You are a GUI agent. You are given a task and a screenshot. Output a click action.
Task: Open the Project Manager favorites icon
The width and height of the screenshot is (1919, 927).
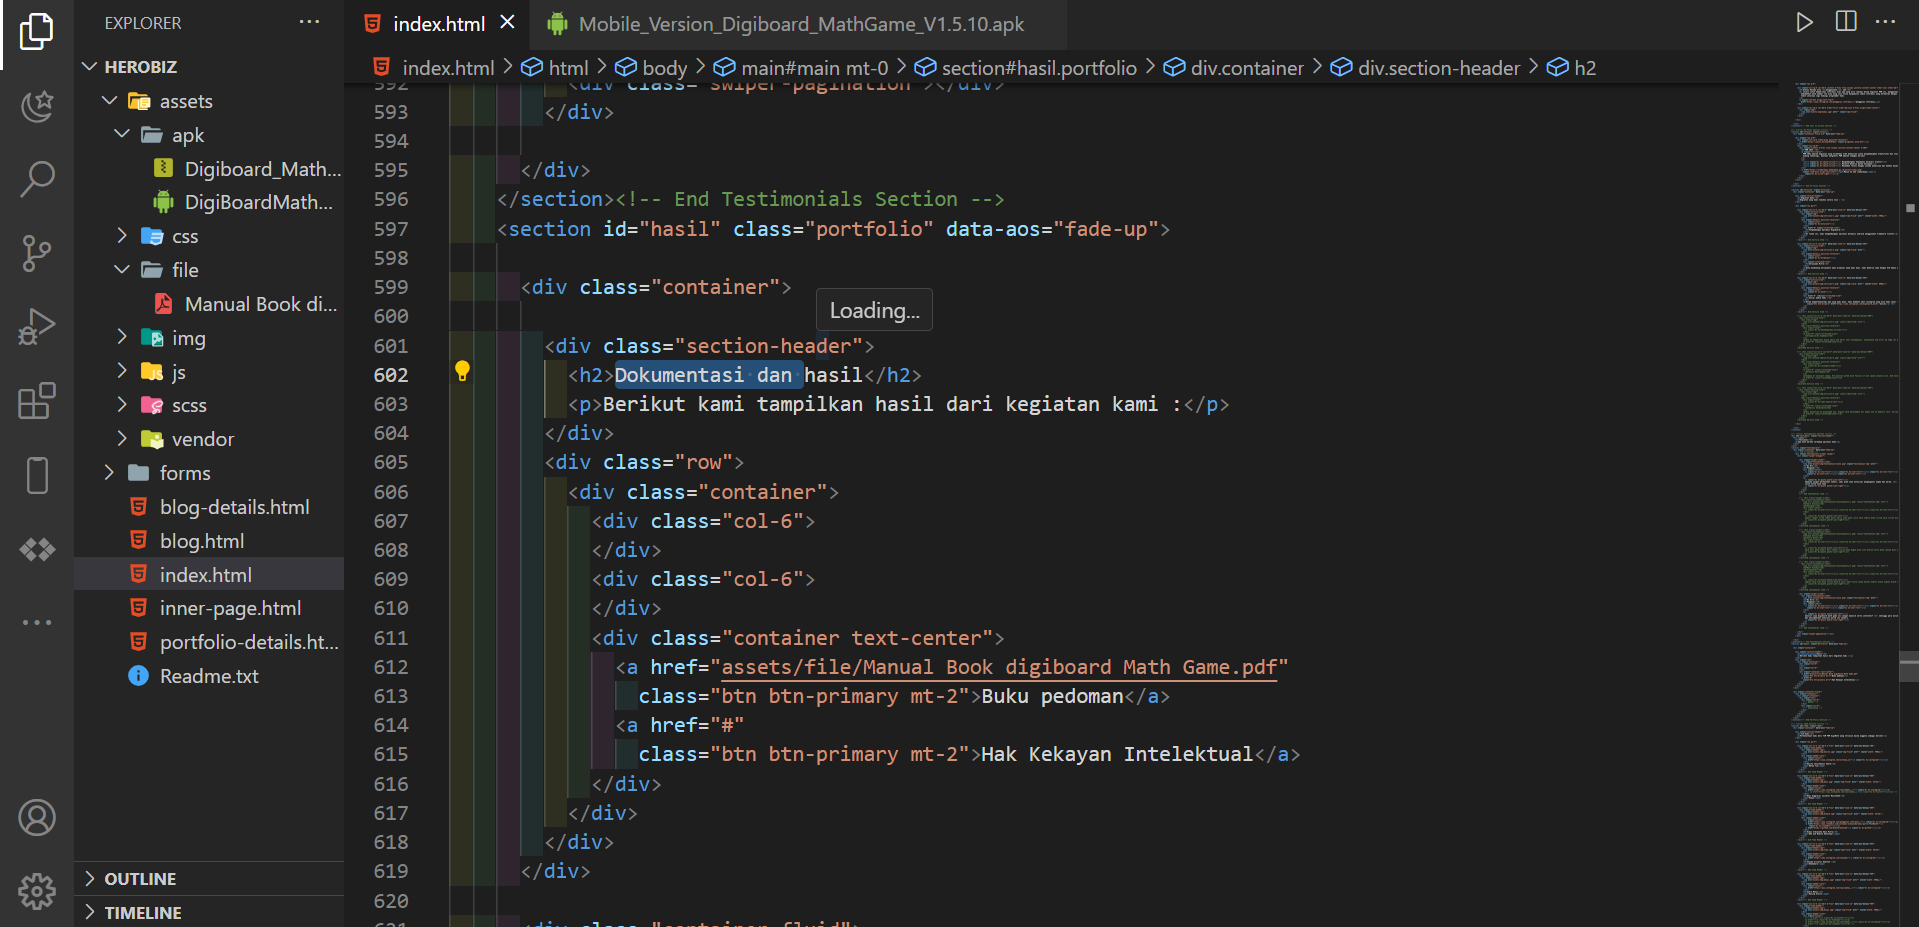point(37,105)
